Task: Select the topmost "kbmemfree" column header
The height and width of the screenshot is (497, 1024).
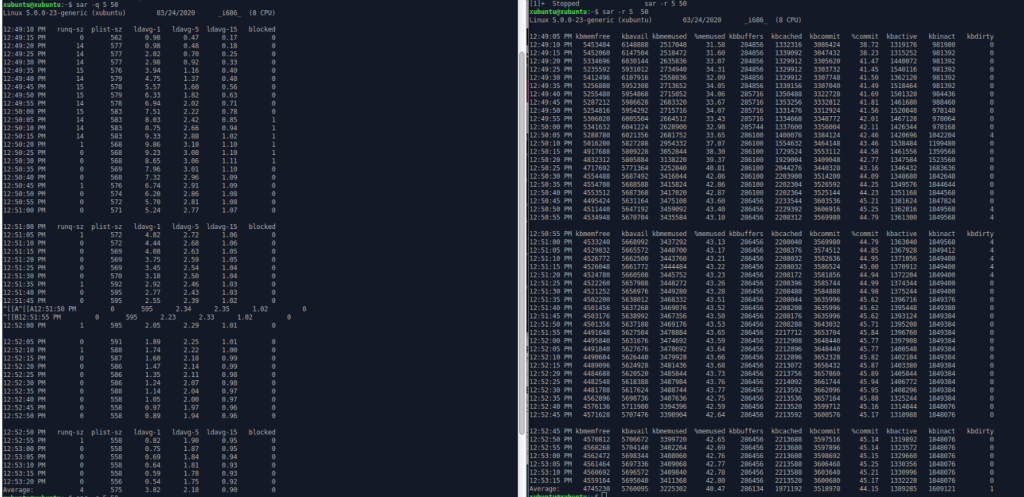Action: click(601, 35)
